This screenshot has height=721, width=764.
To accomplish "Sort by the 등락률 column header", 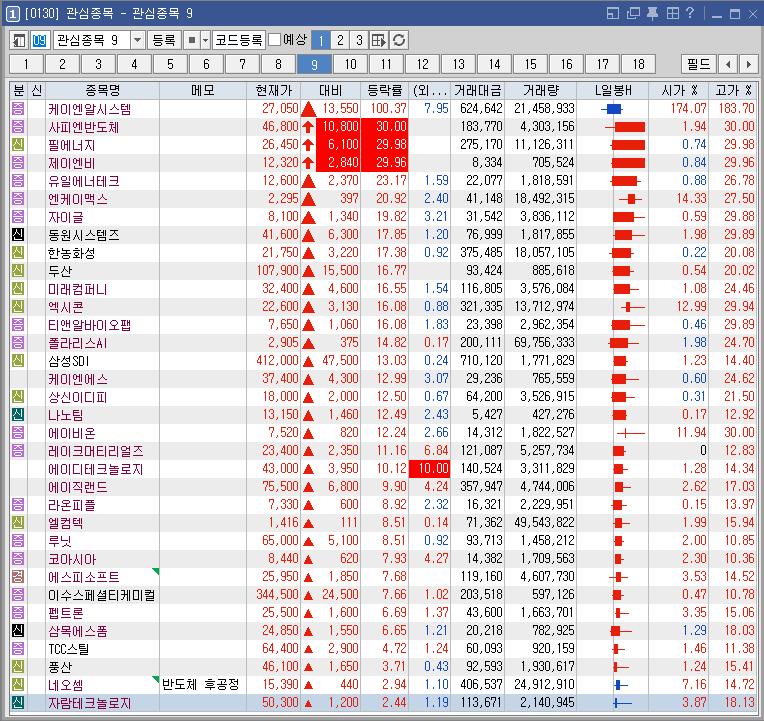I will click(x=384, y=90).
